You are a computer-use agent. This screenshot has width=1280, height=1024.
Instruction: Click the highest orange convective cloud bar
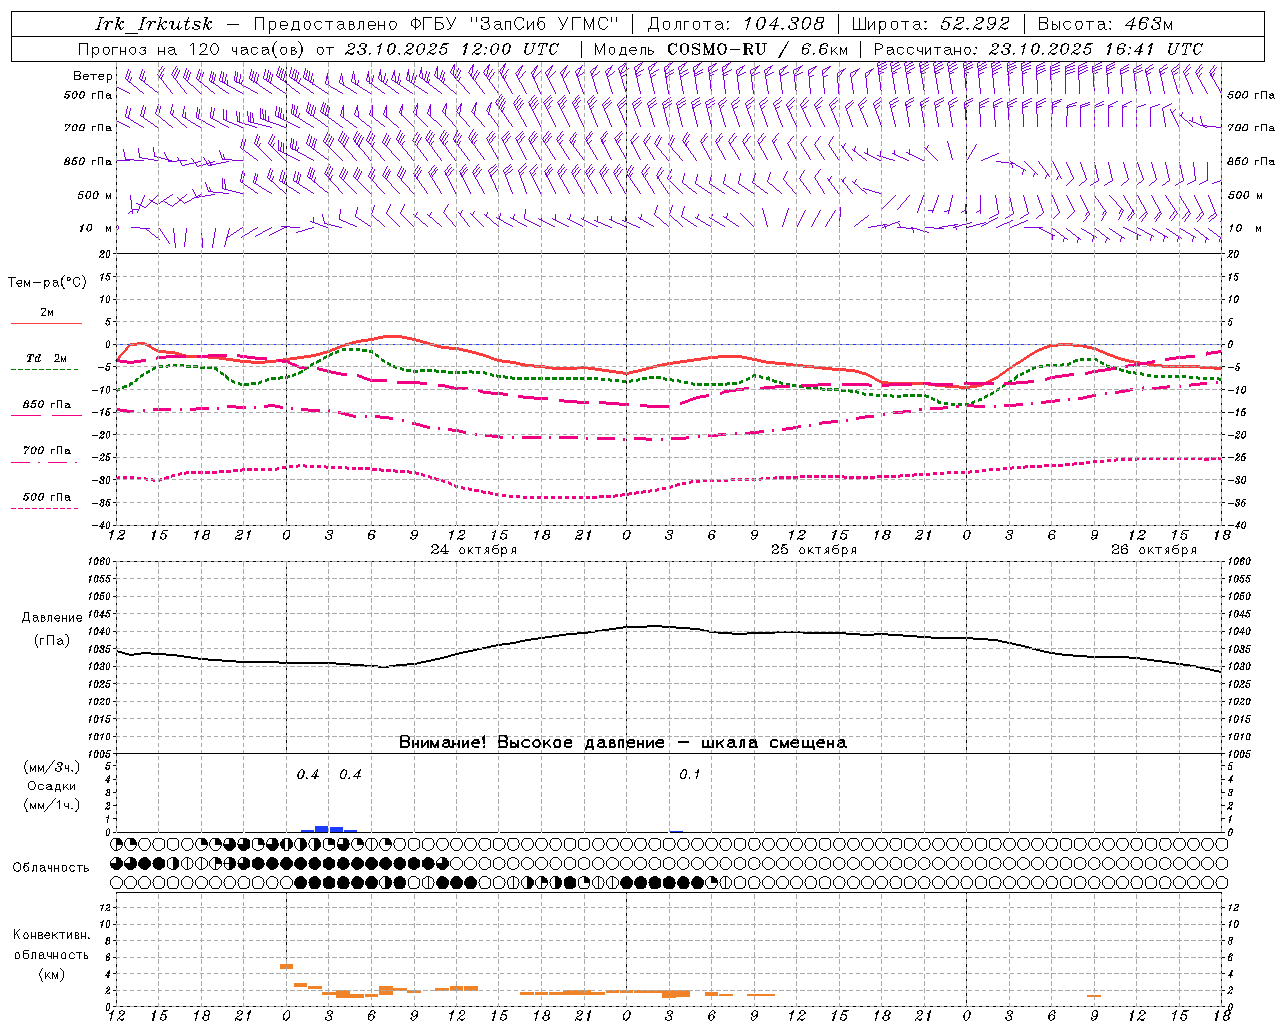point(286,966)
